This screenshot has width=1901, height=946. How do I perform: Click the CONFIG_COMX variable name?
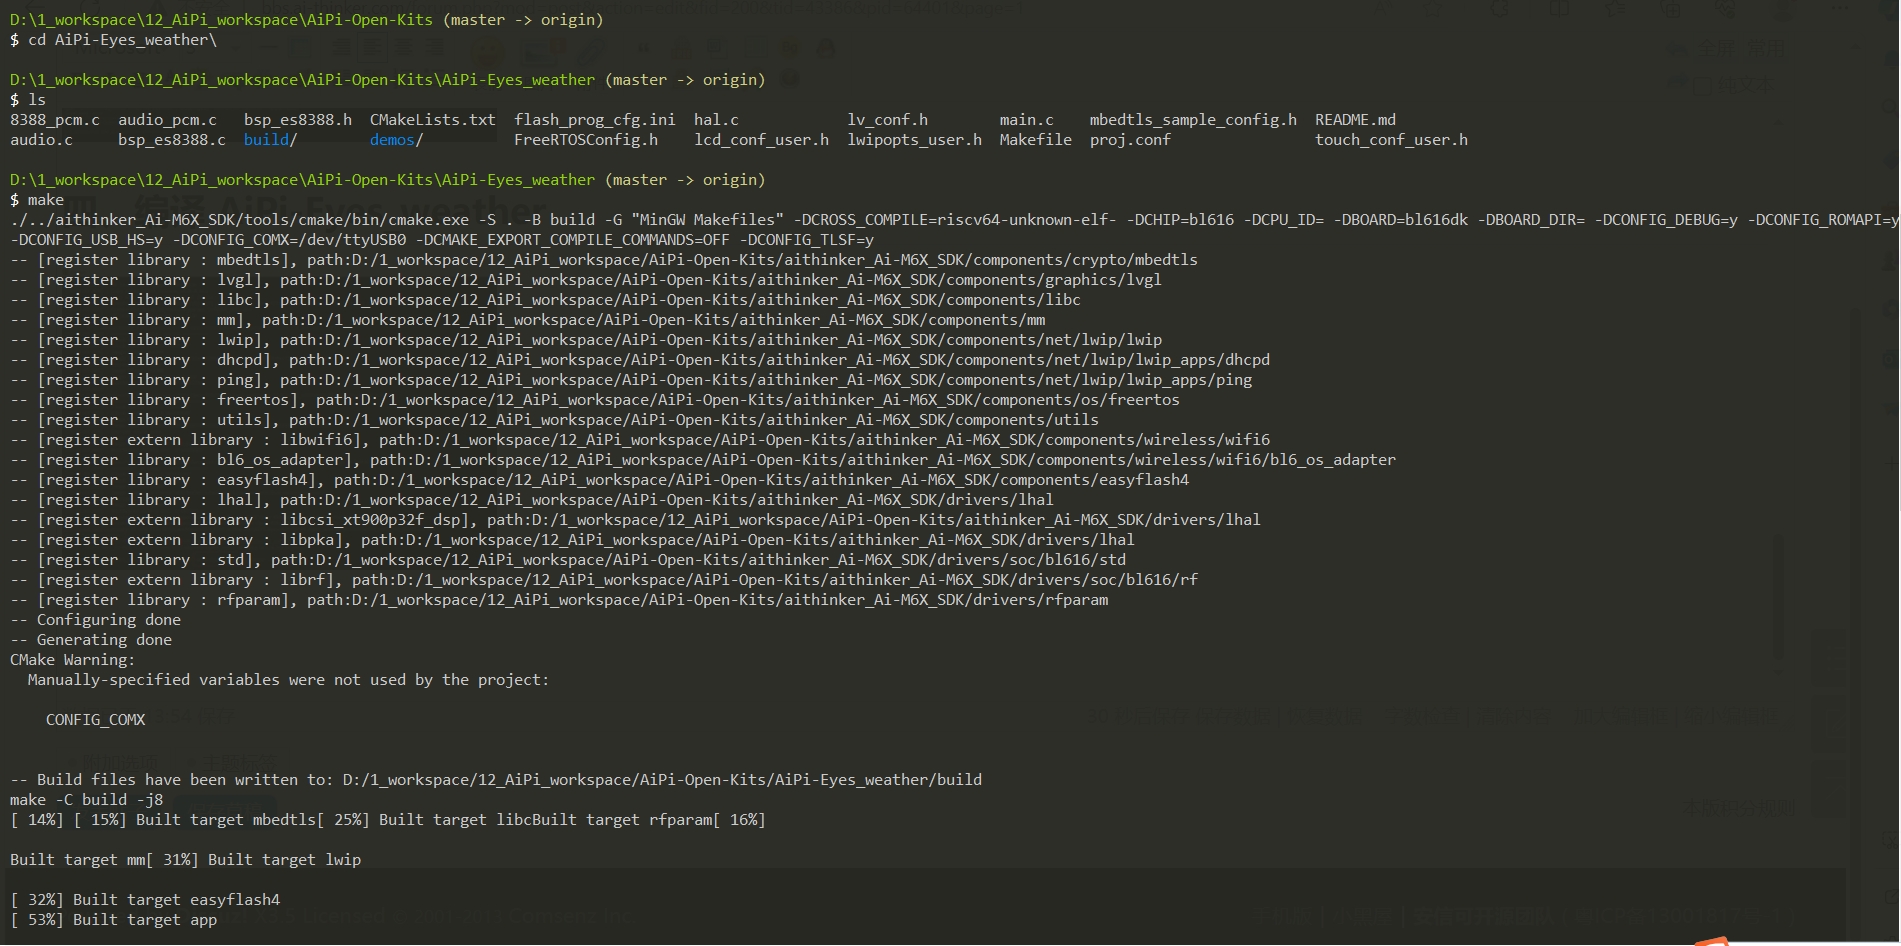[95, 720]
